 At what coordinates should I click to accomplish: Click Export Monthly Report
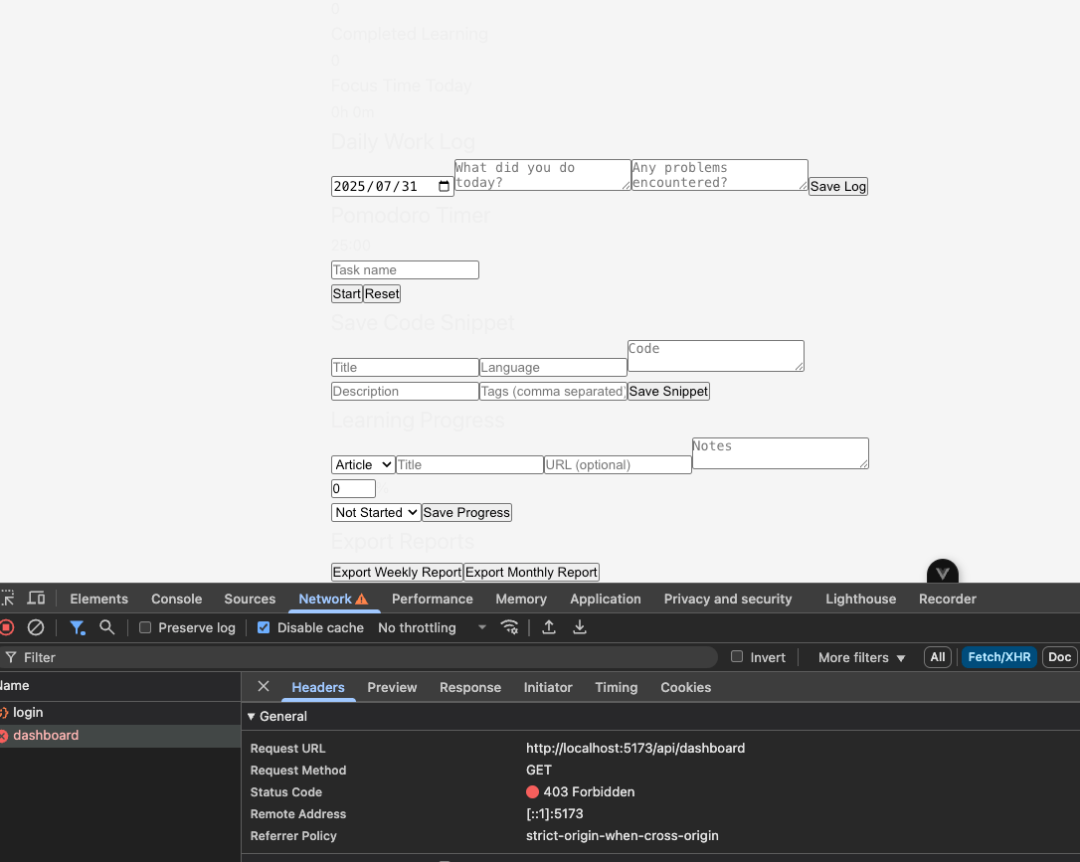tap(531, 572)
